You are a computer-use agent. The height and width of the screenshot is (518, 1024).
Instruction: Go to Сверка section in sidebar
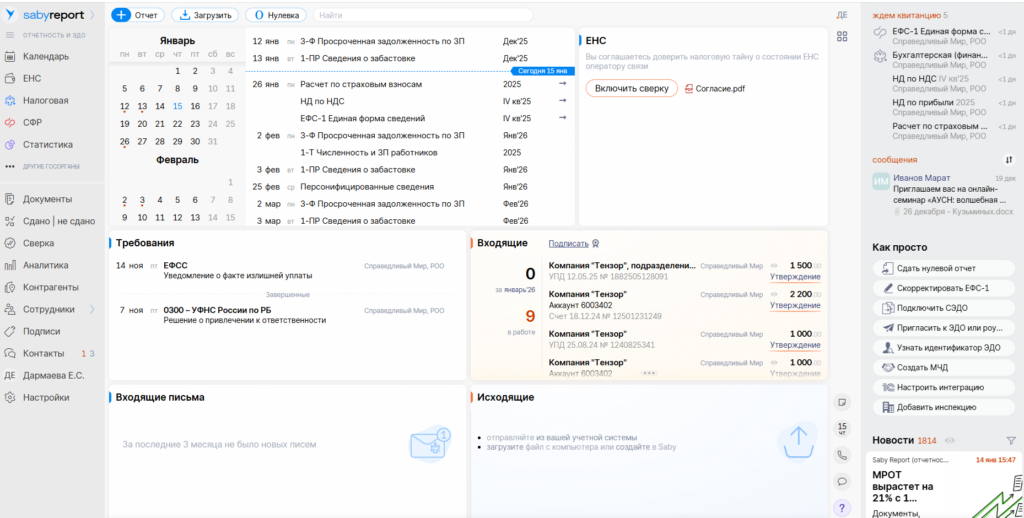coord(39,243)
